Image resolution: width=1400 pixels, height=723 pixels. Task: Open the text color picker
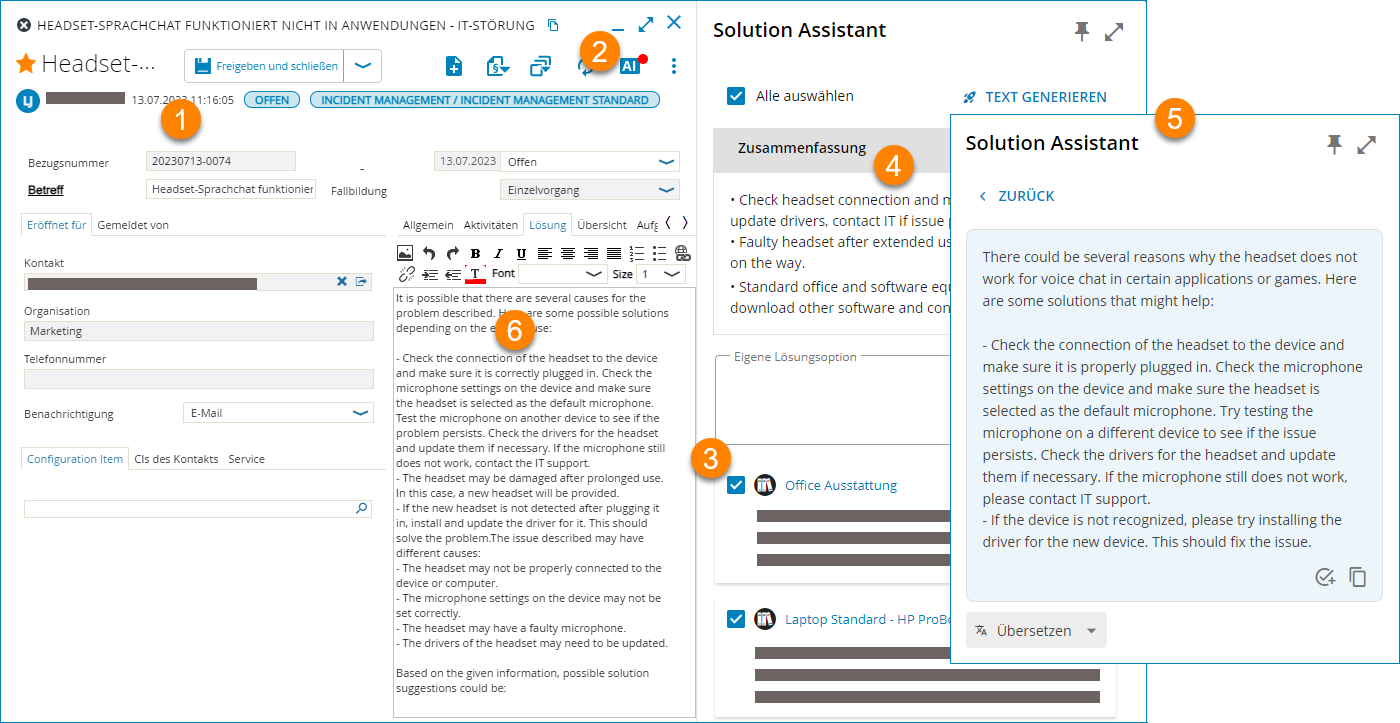click(x=476, y=274)
